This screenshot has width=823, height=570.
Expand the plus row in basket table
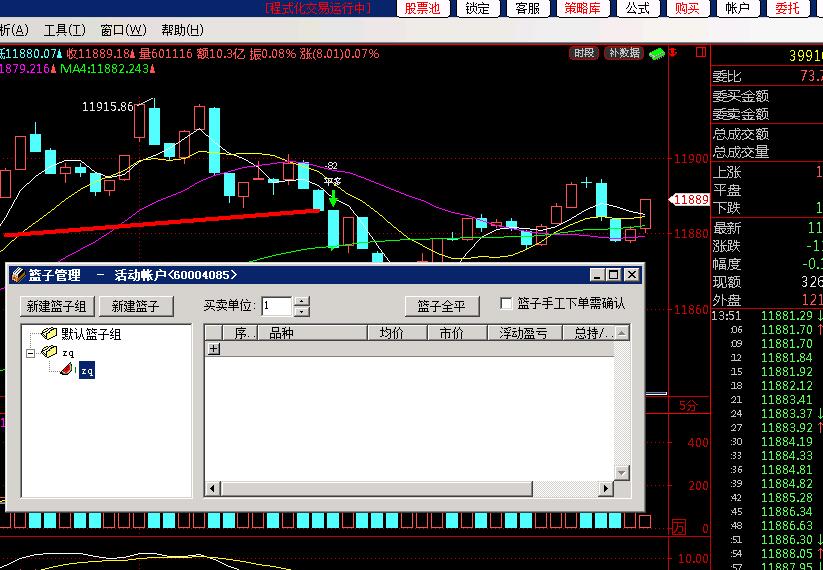coord(214,349)
